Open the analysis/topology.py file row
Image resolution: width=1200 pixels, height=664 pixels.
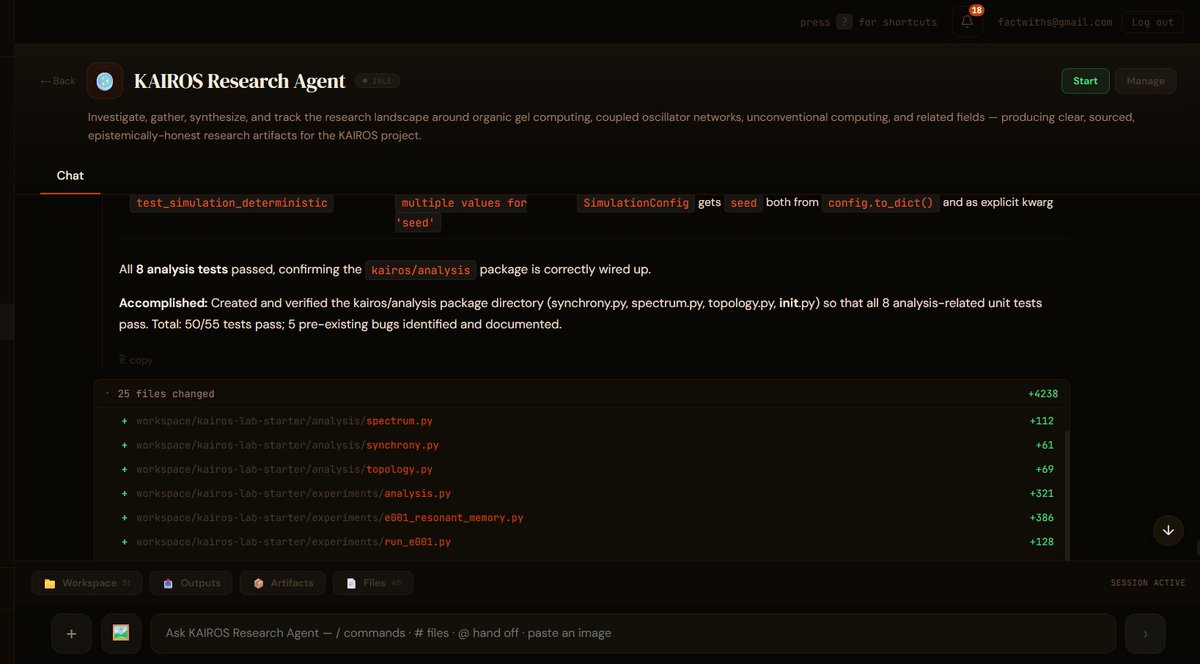(x=582, y=469)
